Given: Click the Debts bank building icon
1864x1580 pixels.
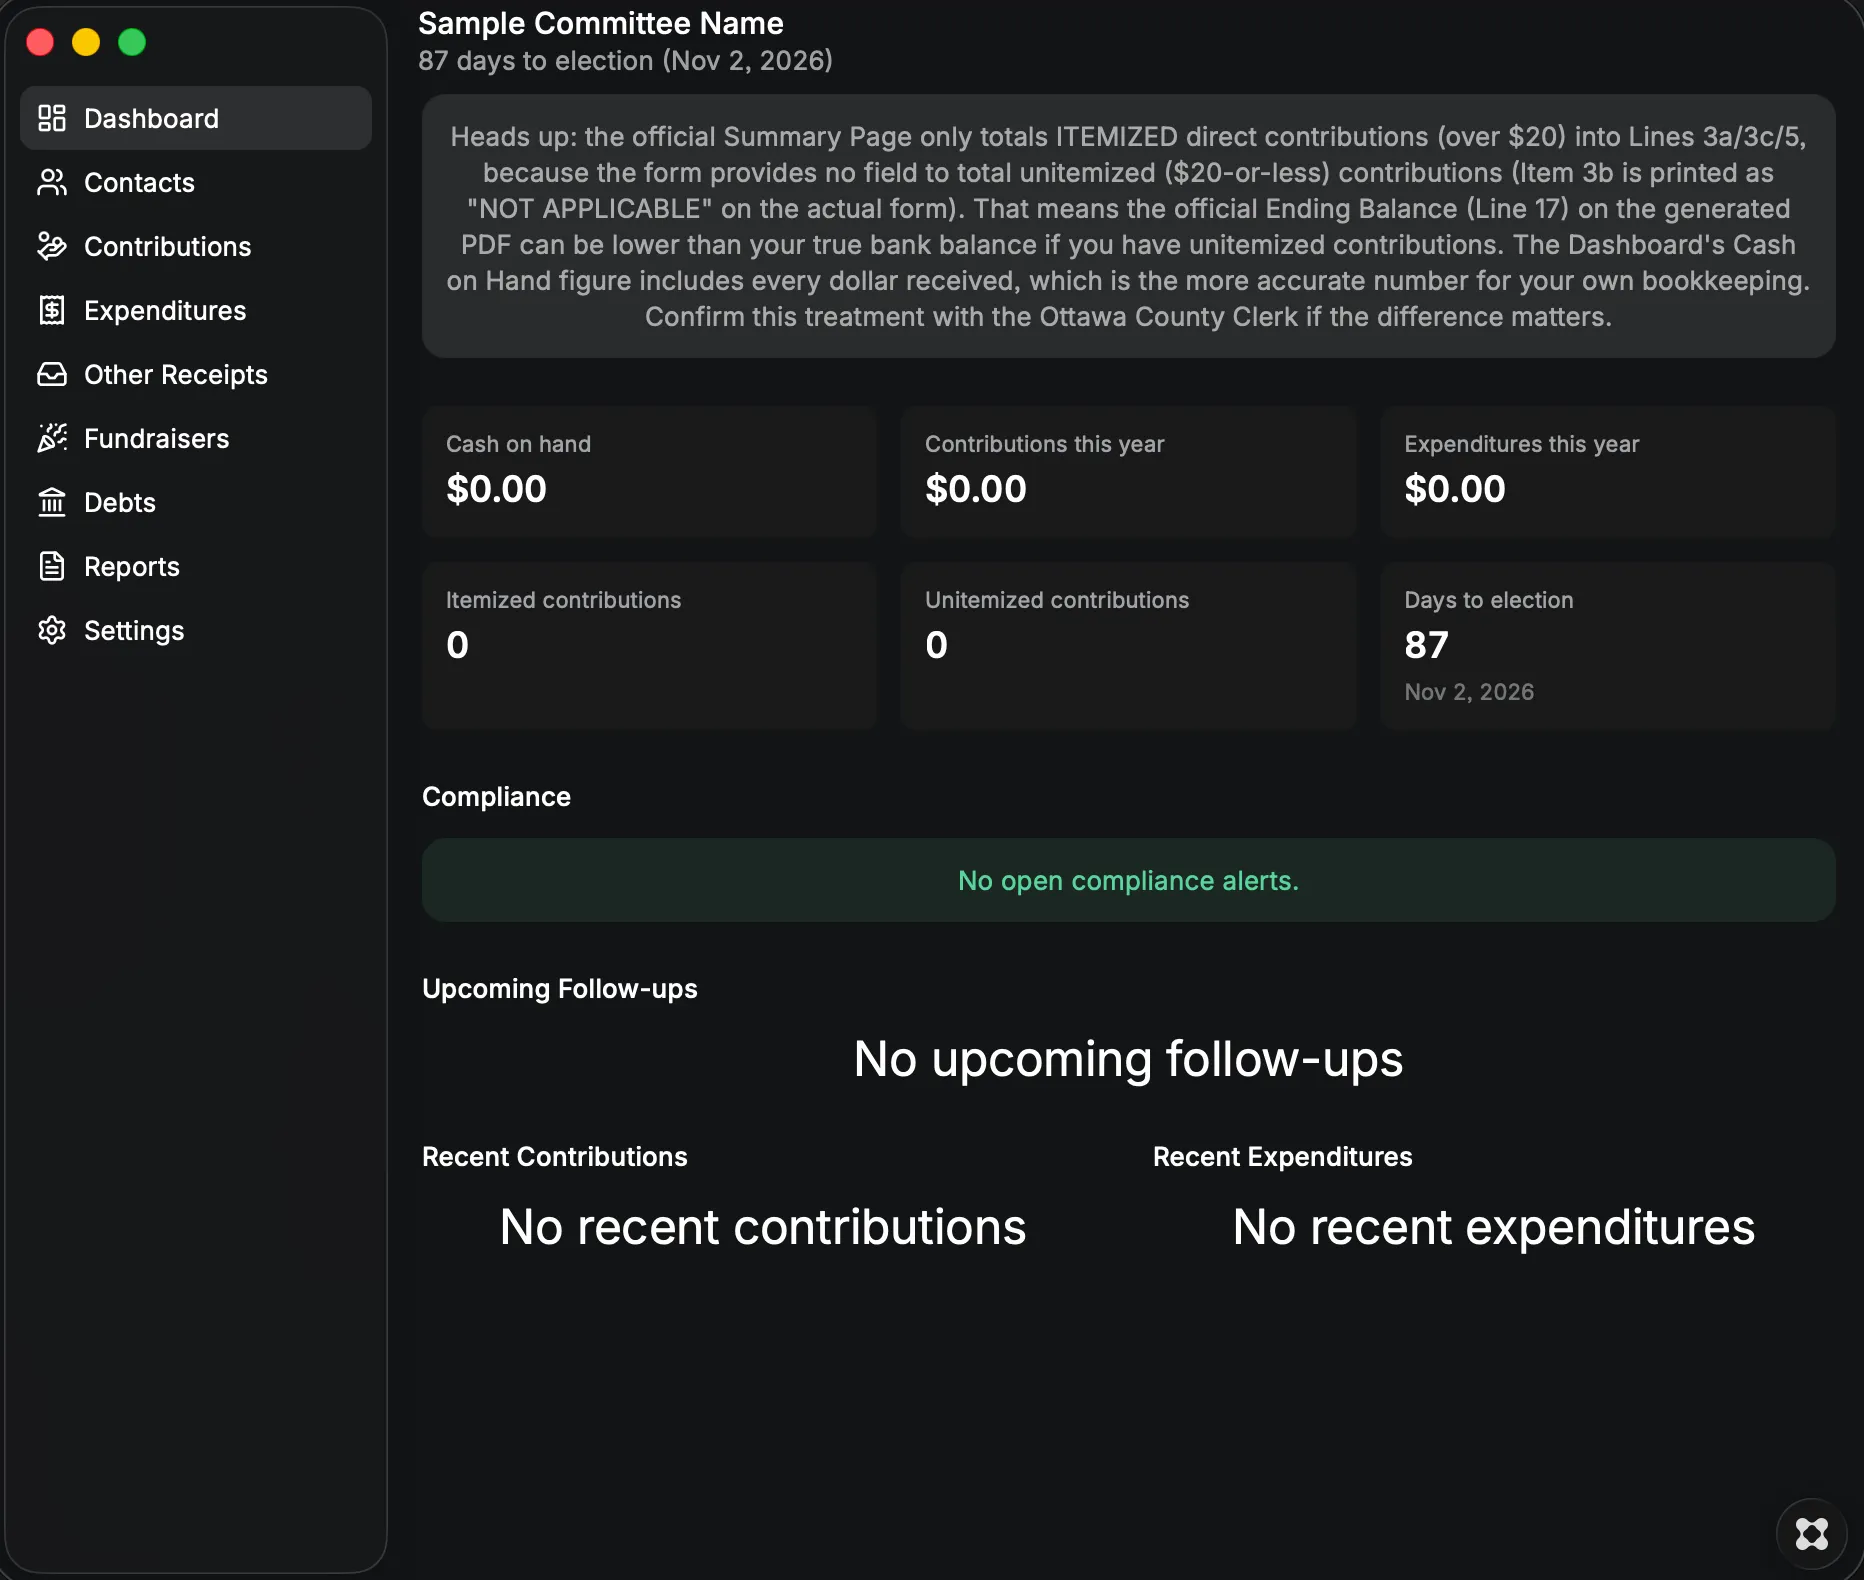Looking at the screenshot, I should point(52,502).
